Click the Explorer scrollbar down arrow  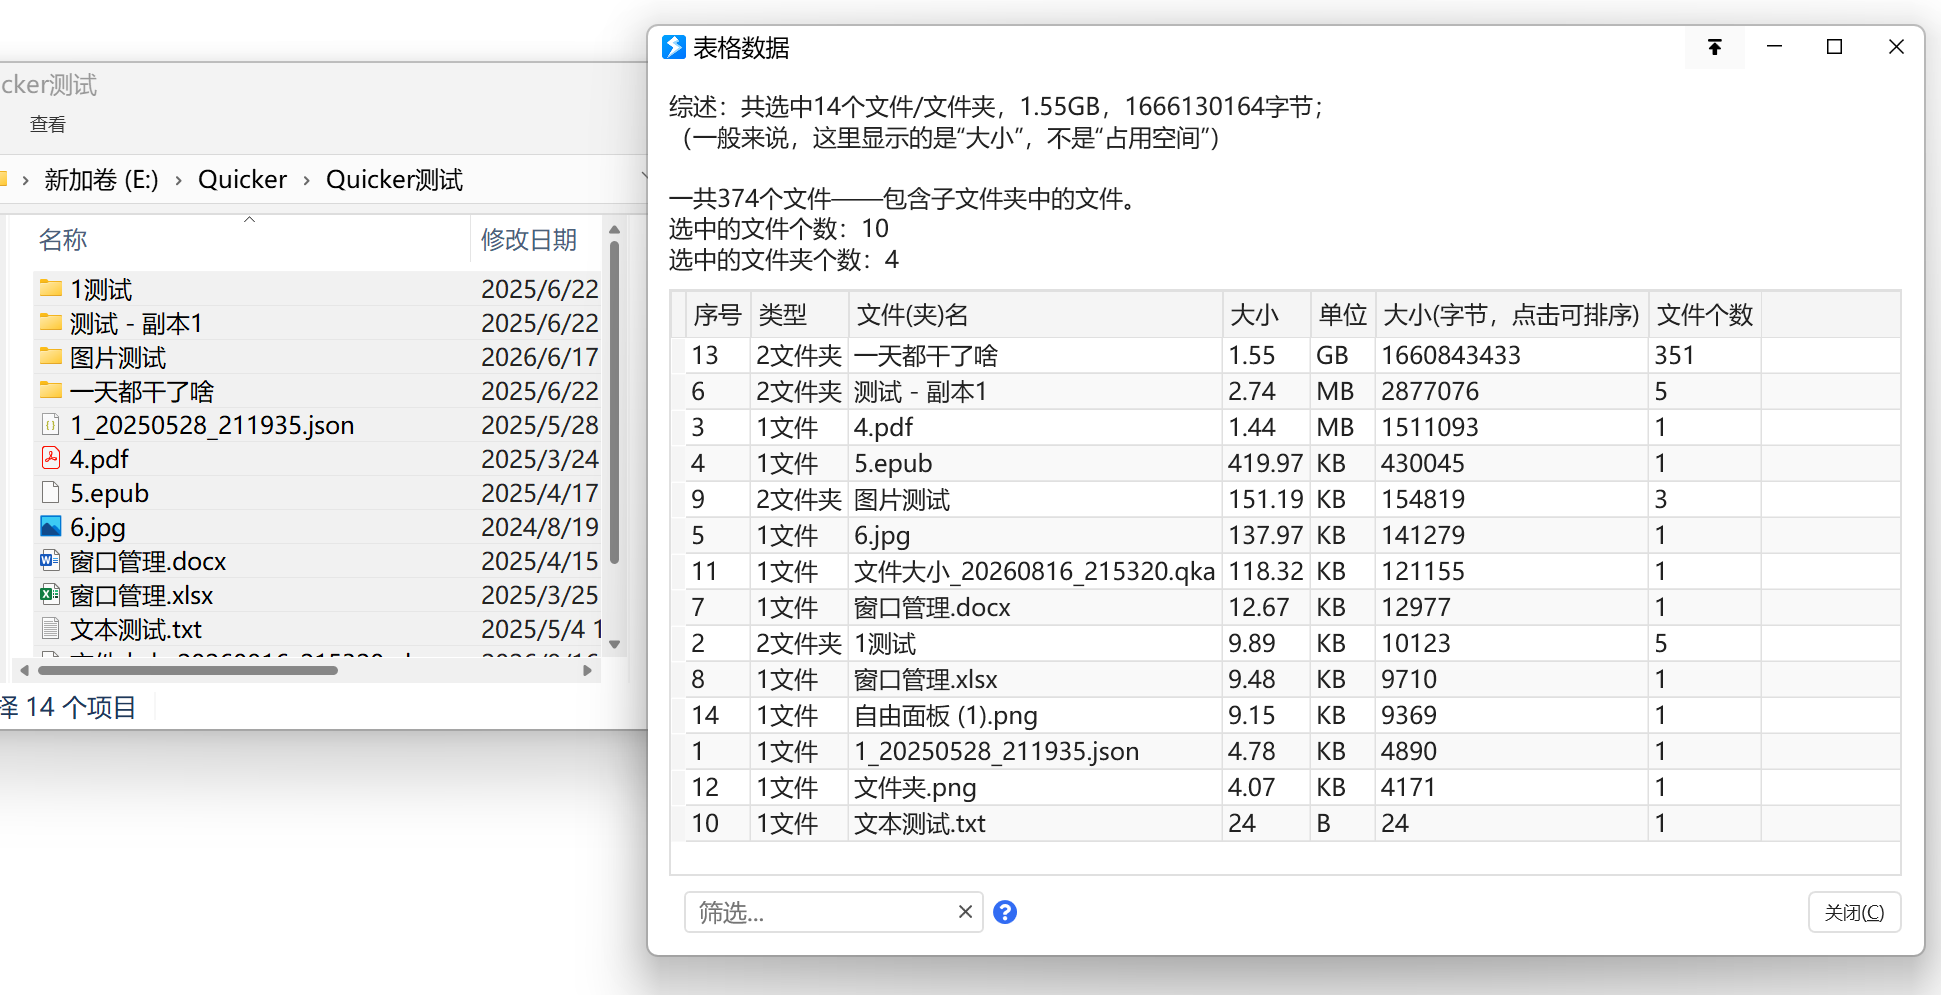(615, 645)
